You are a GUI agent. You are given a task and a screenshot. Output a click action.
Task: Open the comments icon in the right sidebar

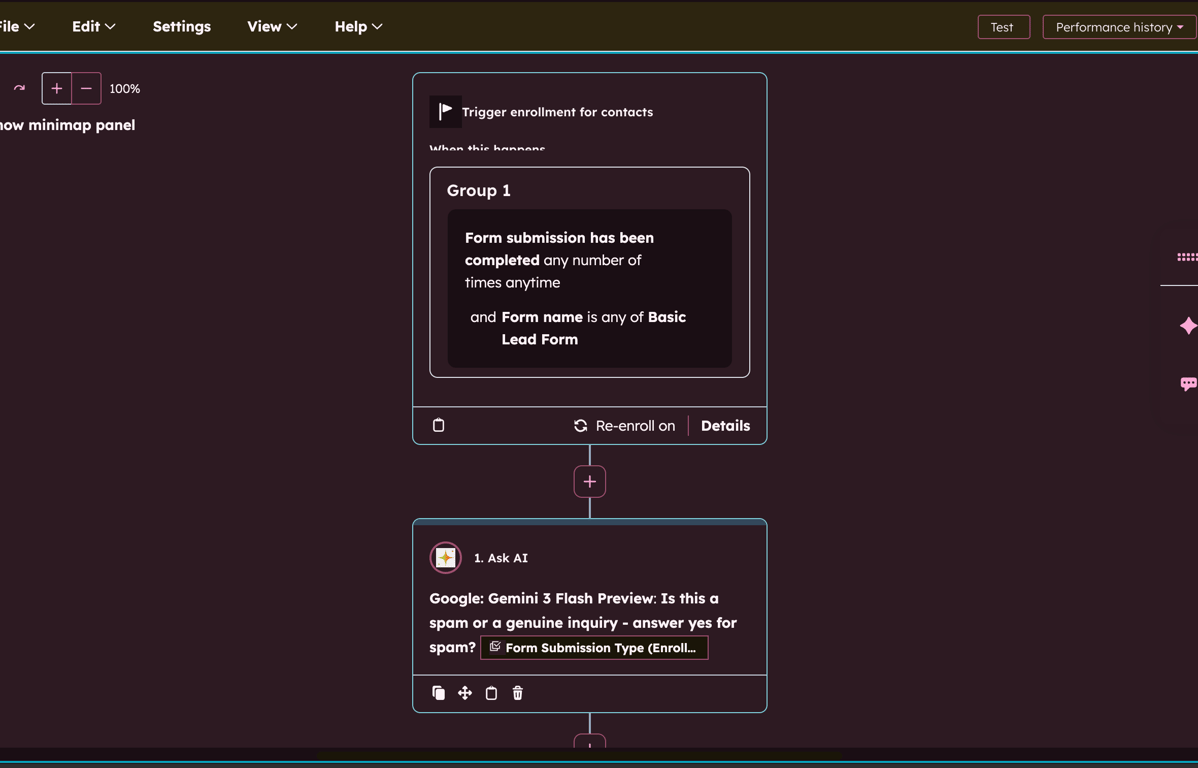[1188, 383]
